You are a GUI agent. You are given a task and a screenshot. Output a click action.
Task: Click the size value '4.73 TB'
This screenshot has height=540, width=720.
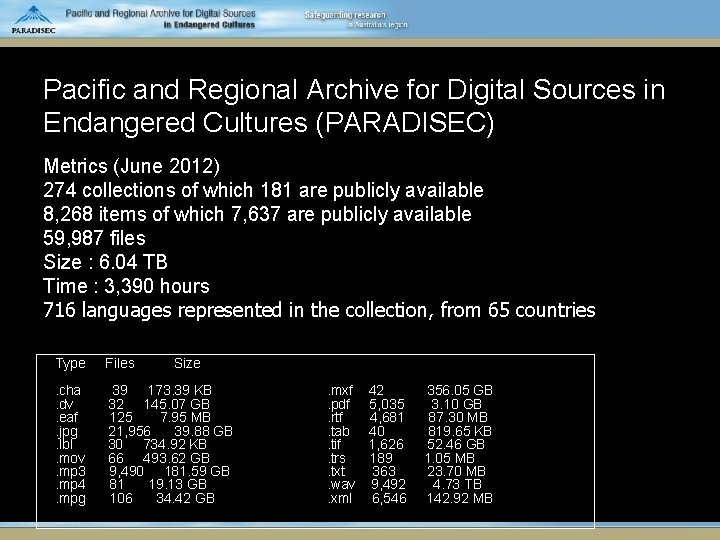[457, 484]
